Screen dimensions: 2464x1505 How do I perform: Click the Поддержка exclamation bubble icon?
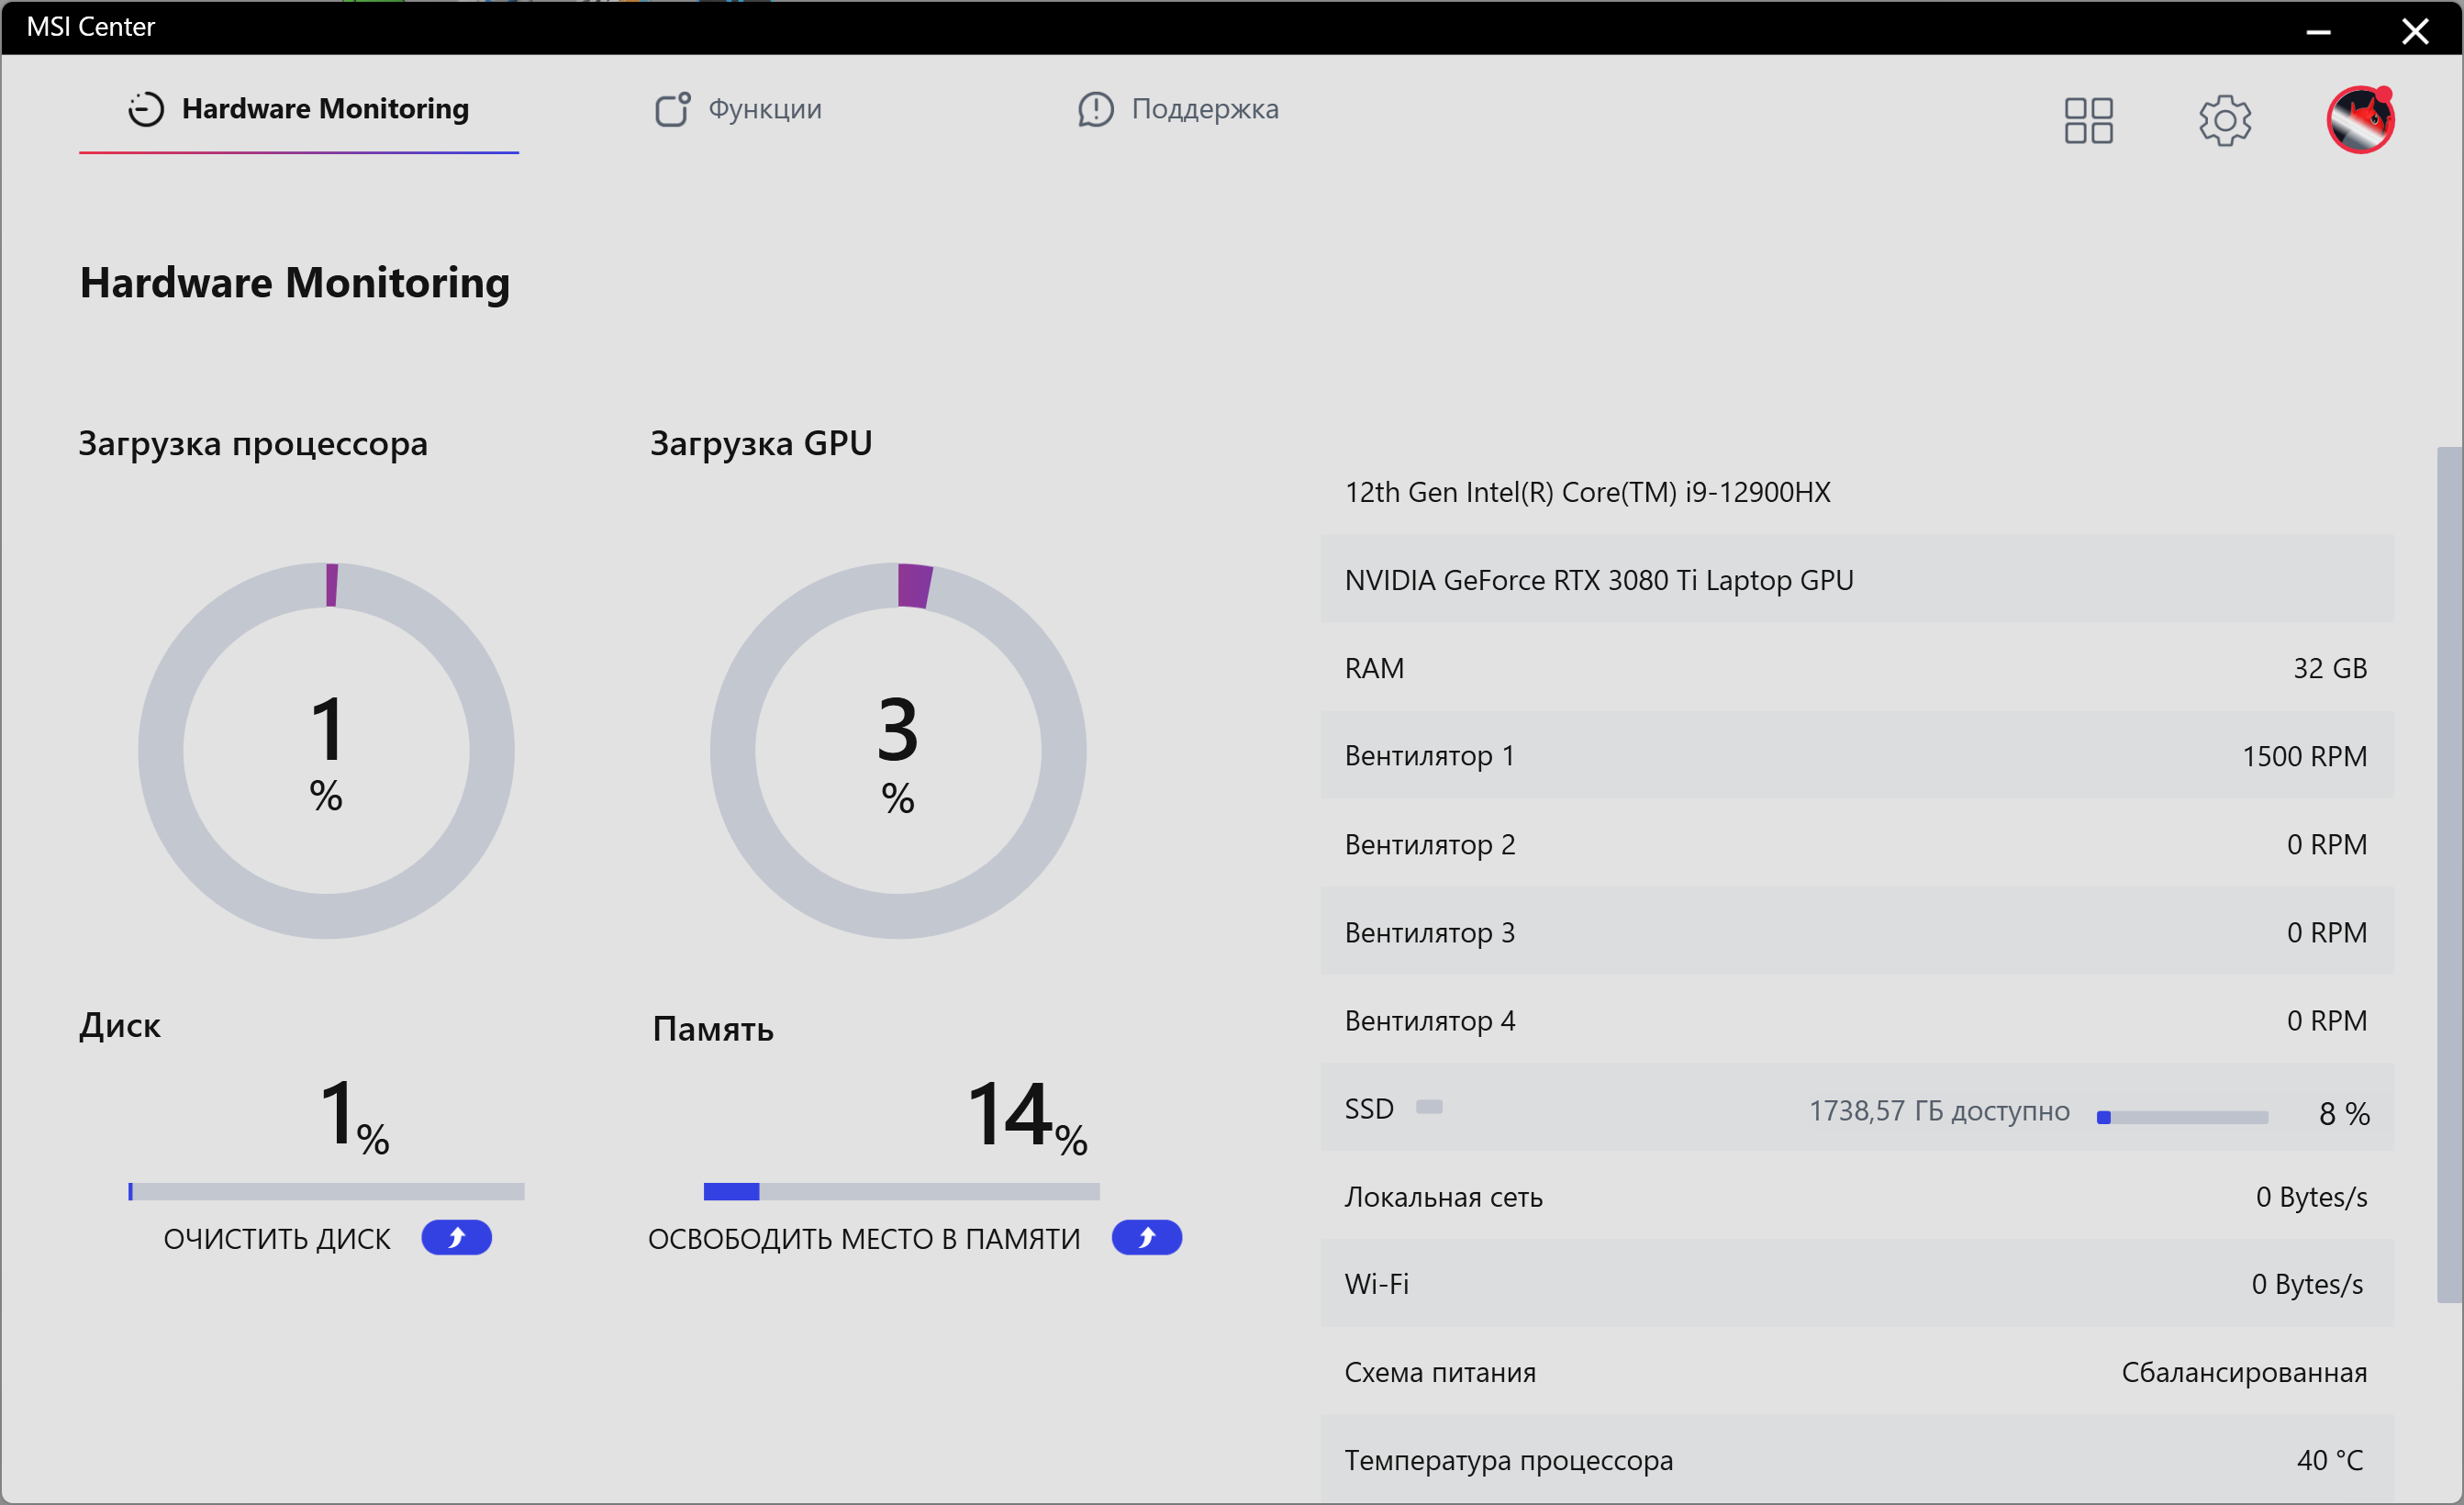click(1095, 109)
